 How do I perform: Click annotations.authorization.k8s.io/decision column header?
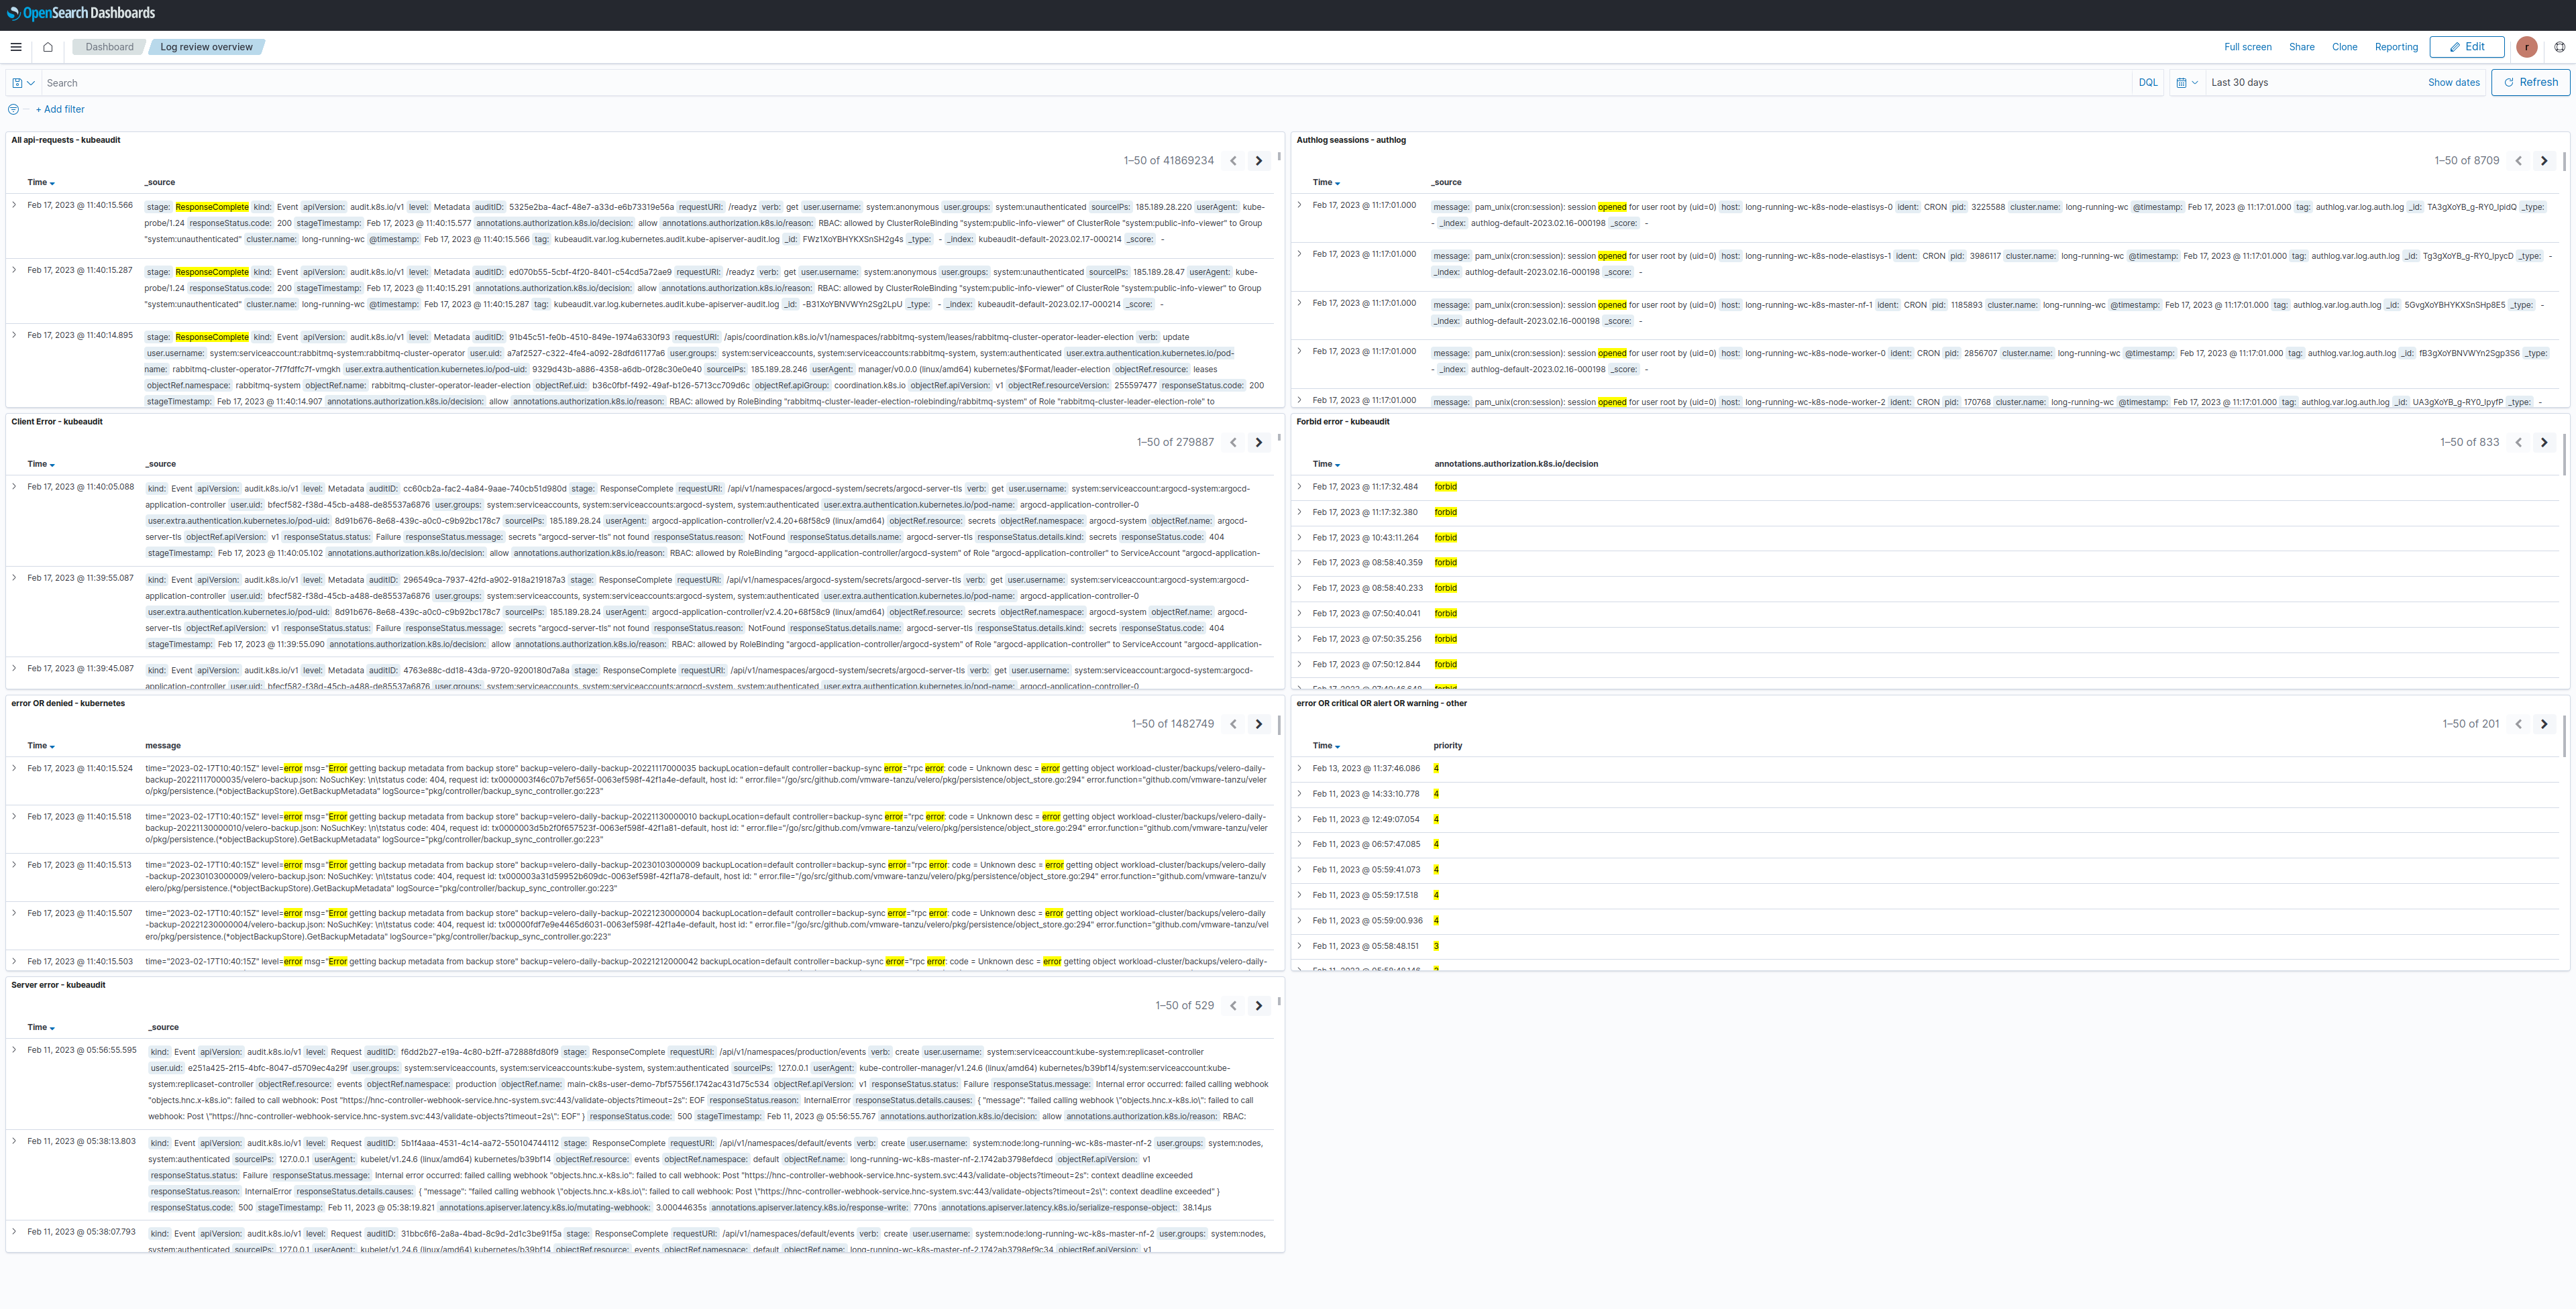1515,464
